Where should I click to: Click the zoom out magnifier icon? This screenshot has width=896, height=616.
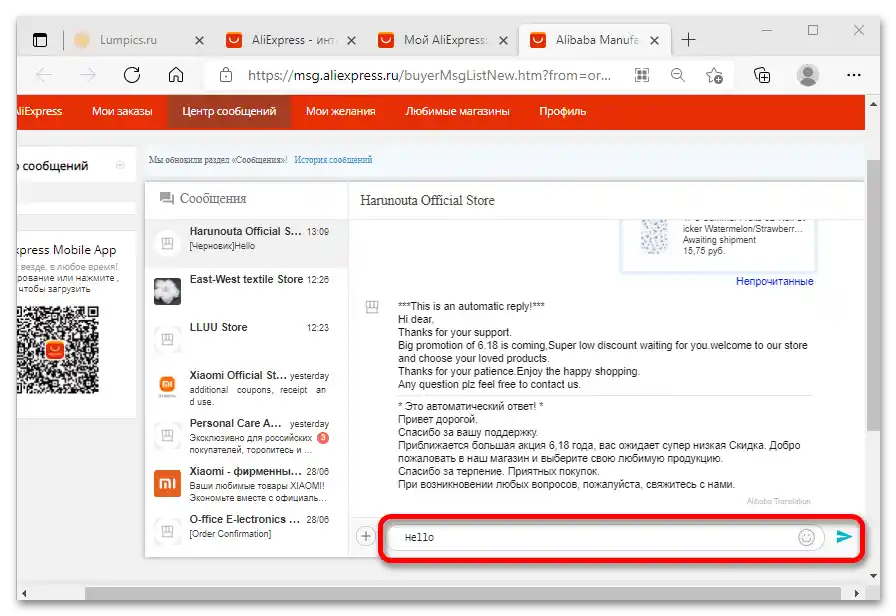pos(678,75)
